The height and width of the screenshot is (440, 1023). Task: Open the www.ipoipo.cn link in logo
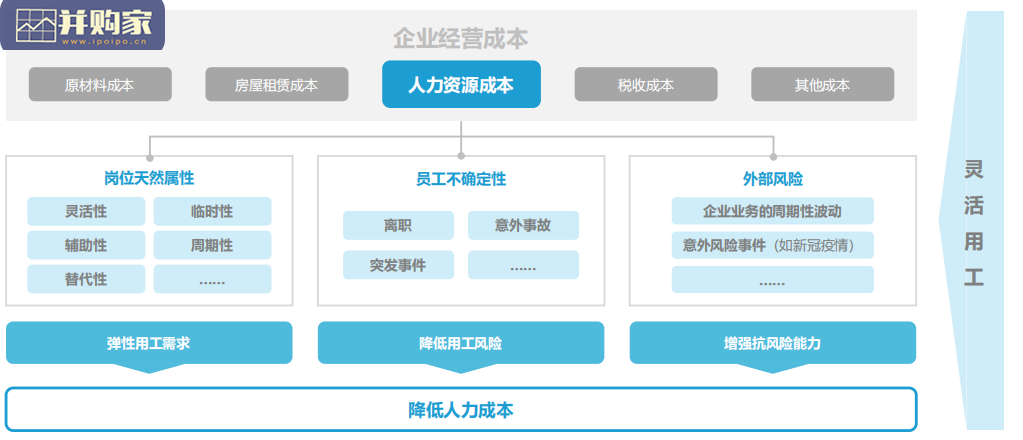click(x=104, y=42)
